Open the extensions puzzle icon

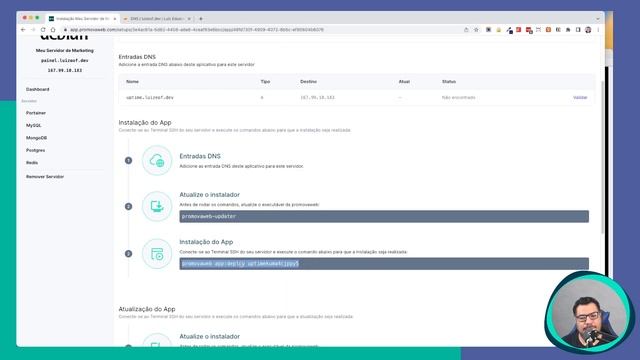568,30
